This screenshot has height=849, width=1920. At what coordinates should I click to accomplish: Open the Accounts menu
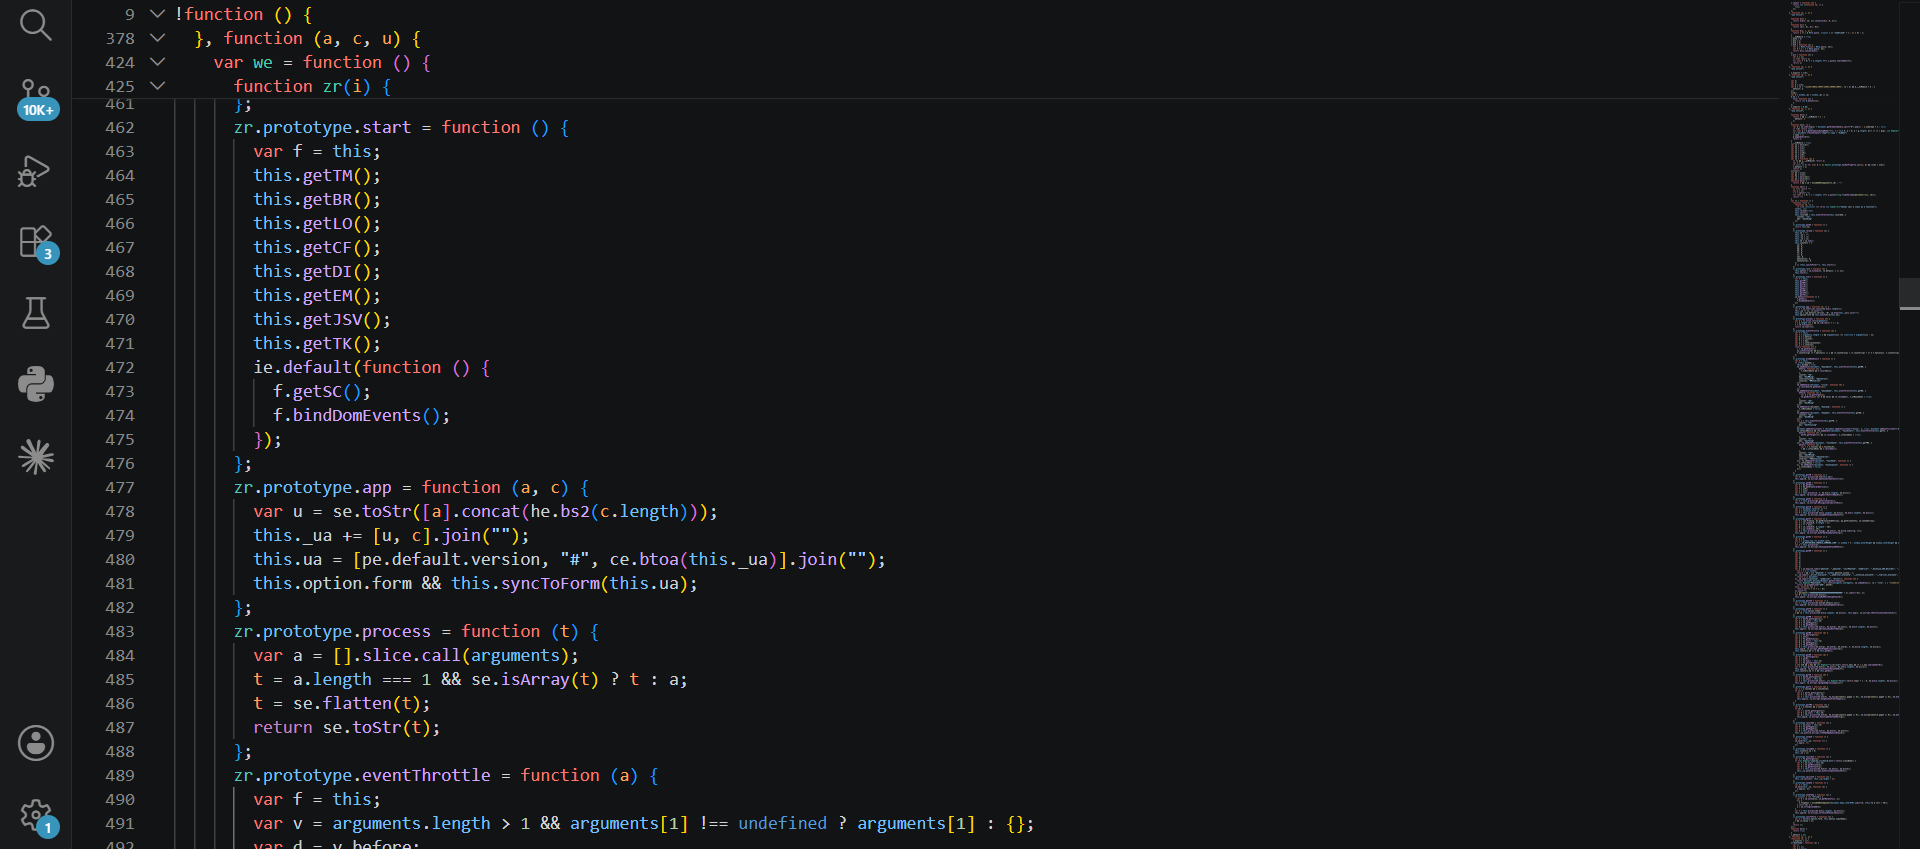36,743
